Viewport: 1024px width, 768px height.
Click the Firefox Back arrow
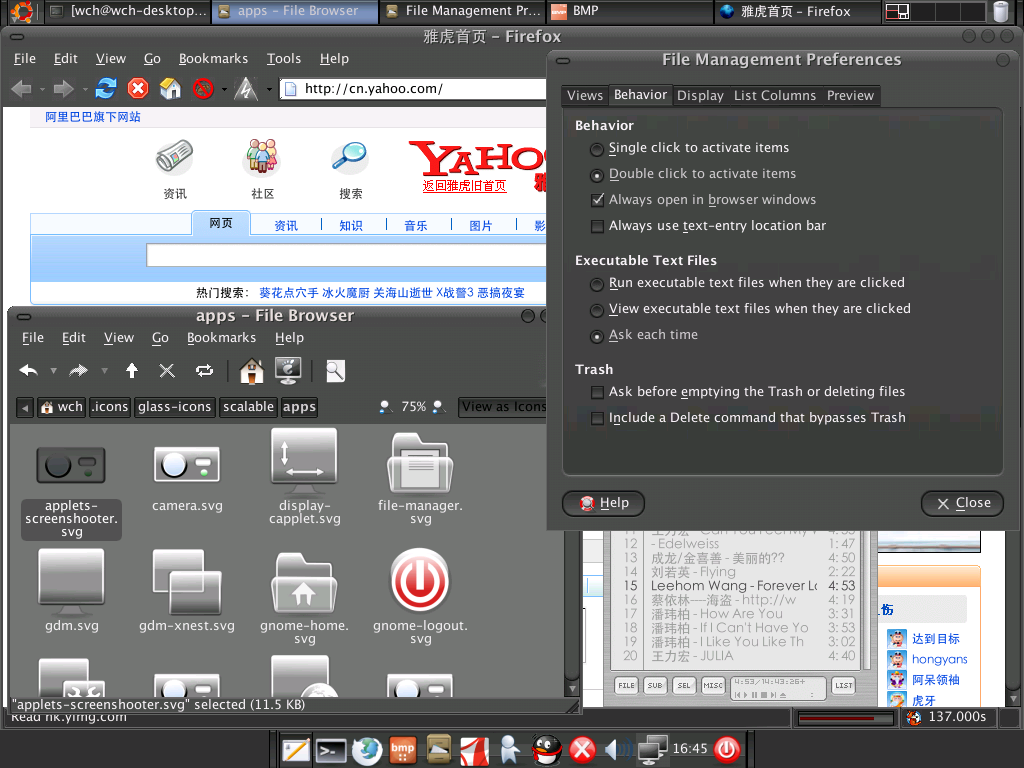point(22,88)
